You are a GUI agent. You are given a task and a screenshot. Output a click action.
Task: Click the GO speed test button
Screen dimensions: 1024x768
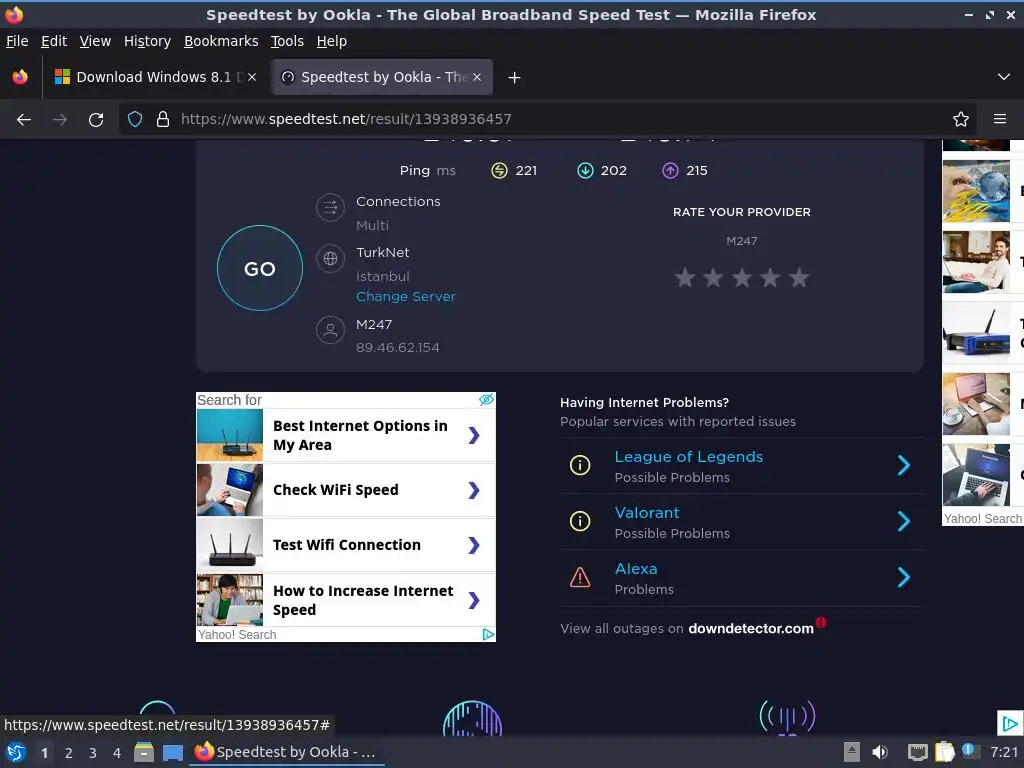[260, 268]
